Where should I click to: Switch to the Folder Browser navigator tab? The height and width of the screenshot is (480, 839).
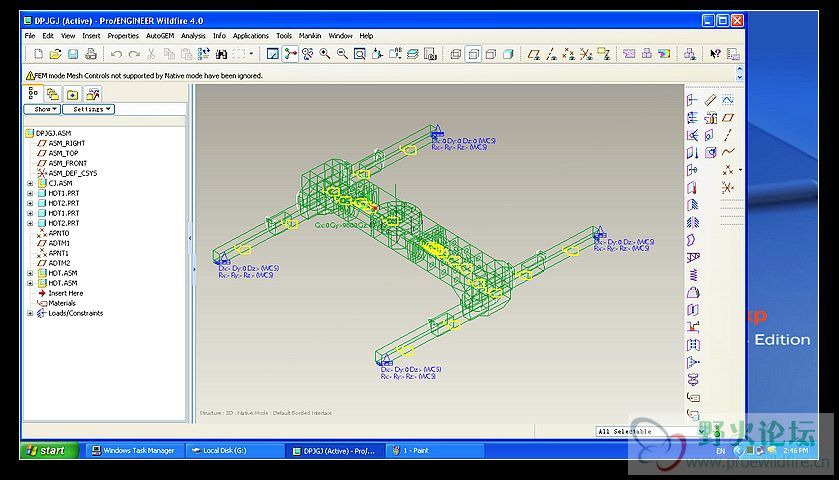pos(52,94)
